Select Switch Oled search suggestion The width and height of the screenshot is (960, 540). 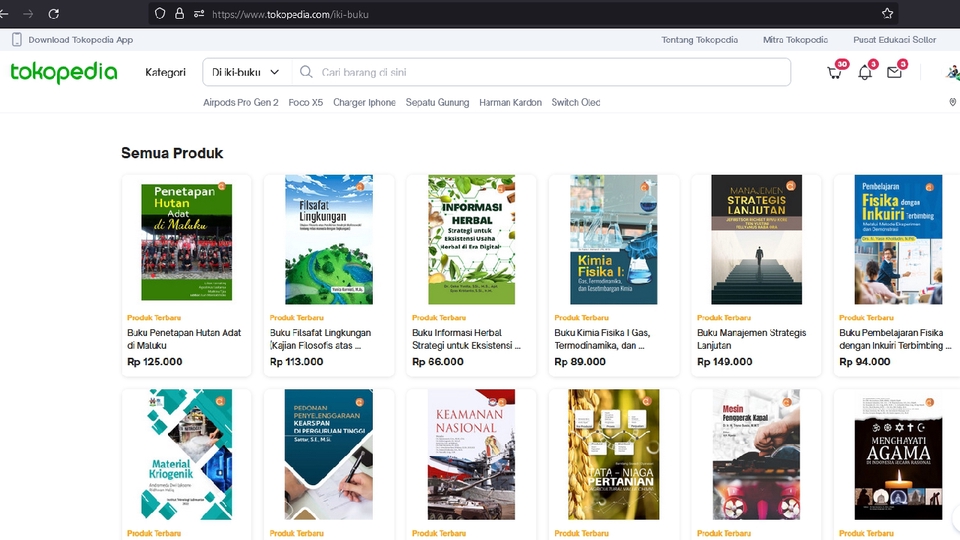(576, 102)
